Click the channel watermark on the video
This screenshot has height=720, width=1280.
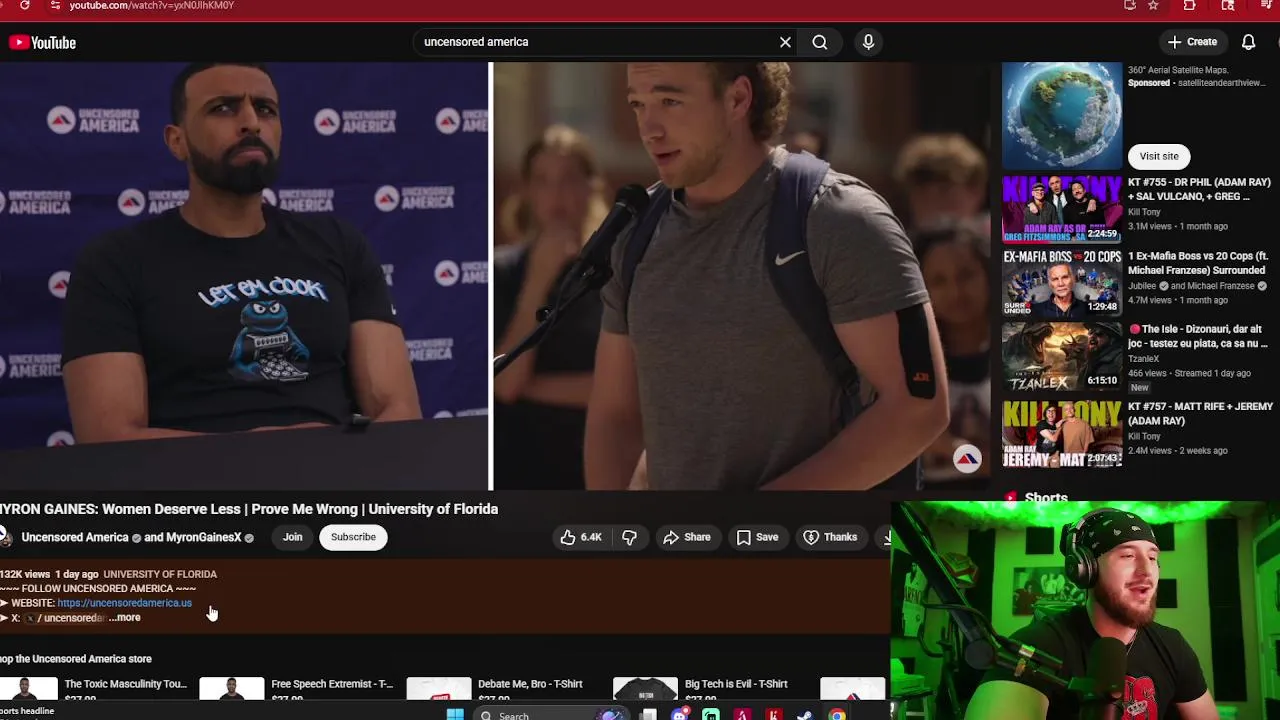coord(967,459)
